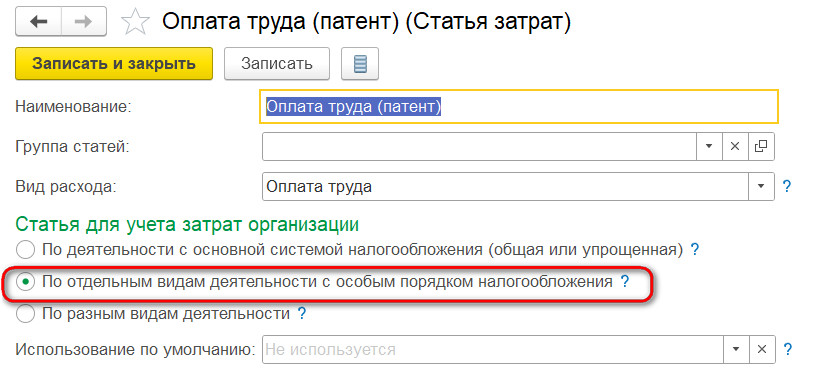The width and height of the screenshot is (830, 376).
Task: Click the Использование по умолчанию label
Action: 136,350
